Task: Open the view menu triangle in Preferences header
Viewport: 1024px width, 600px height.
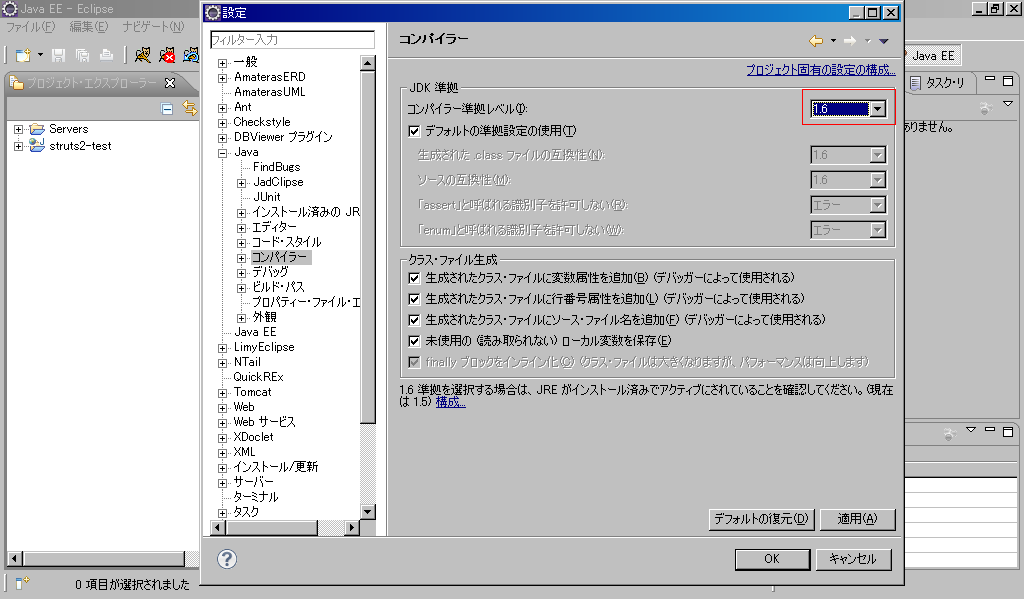Action: pyautogui.click(x=884, y=41)
